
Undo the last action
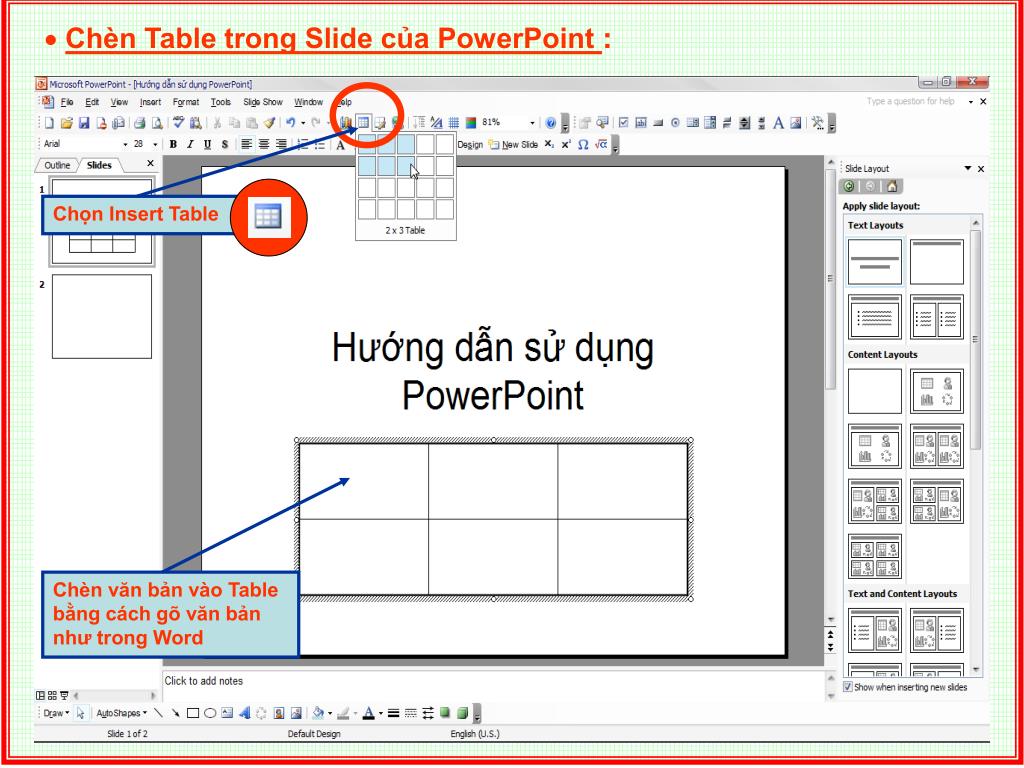tap(291, 123)
